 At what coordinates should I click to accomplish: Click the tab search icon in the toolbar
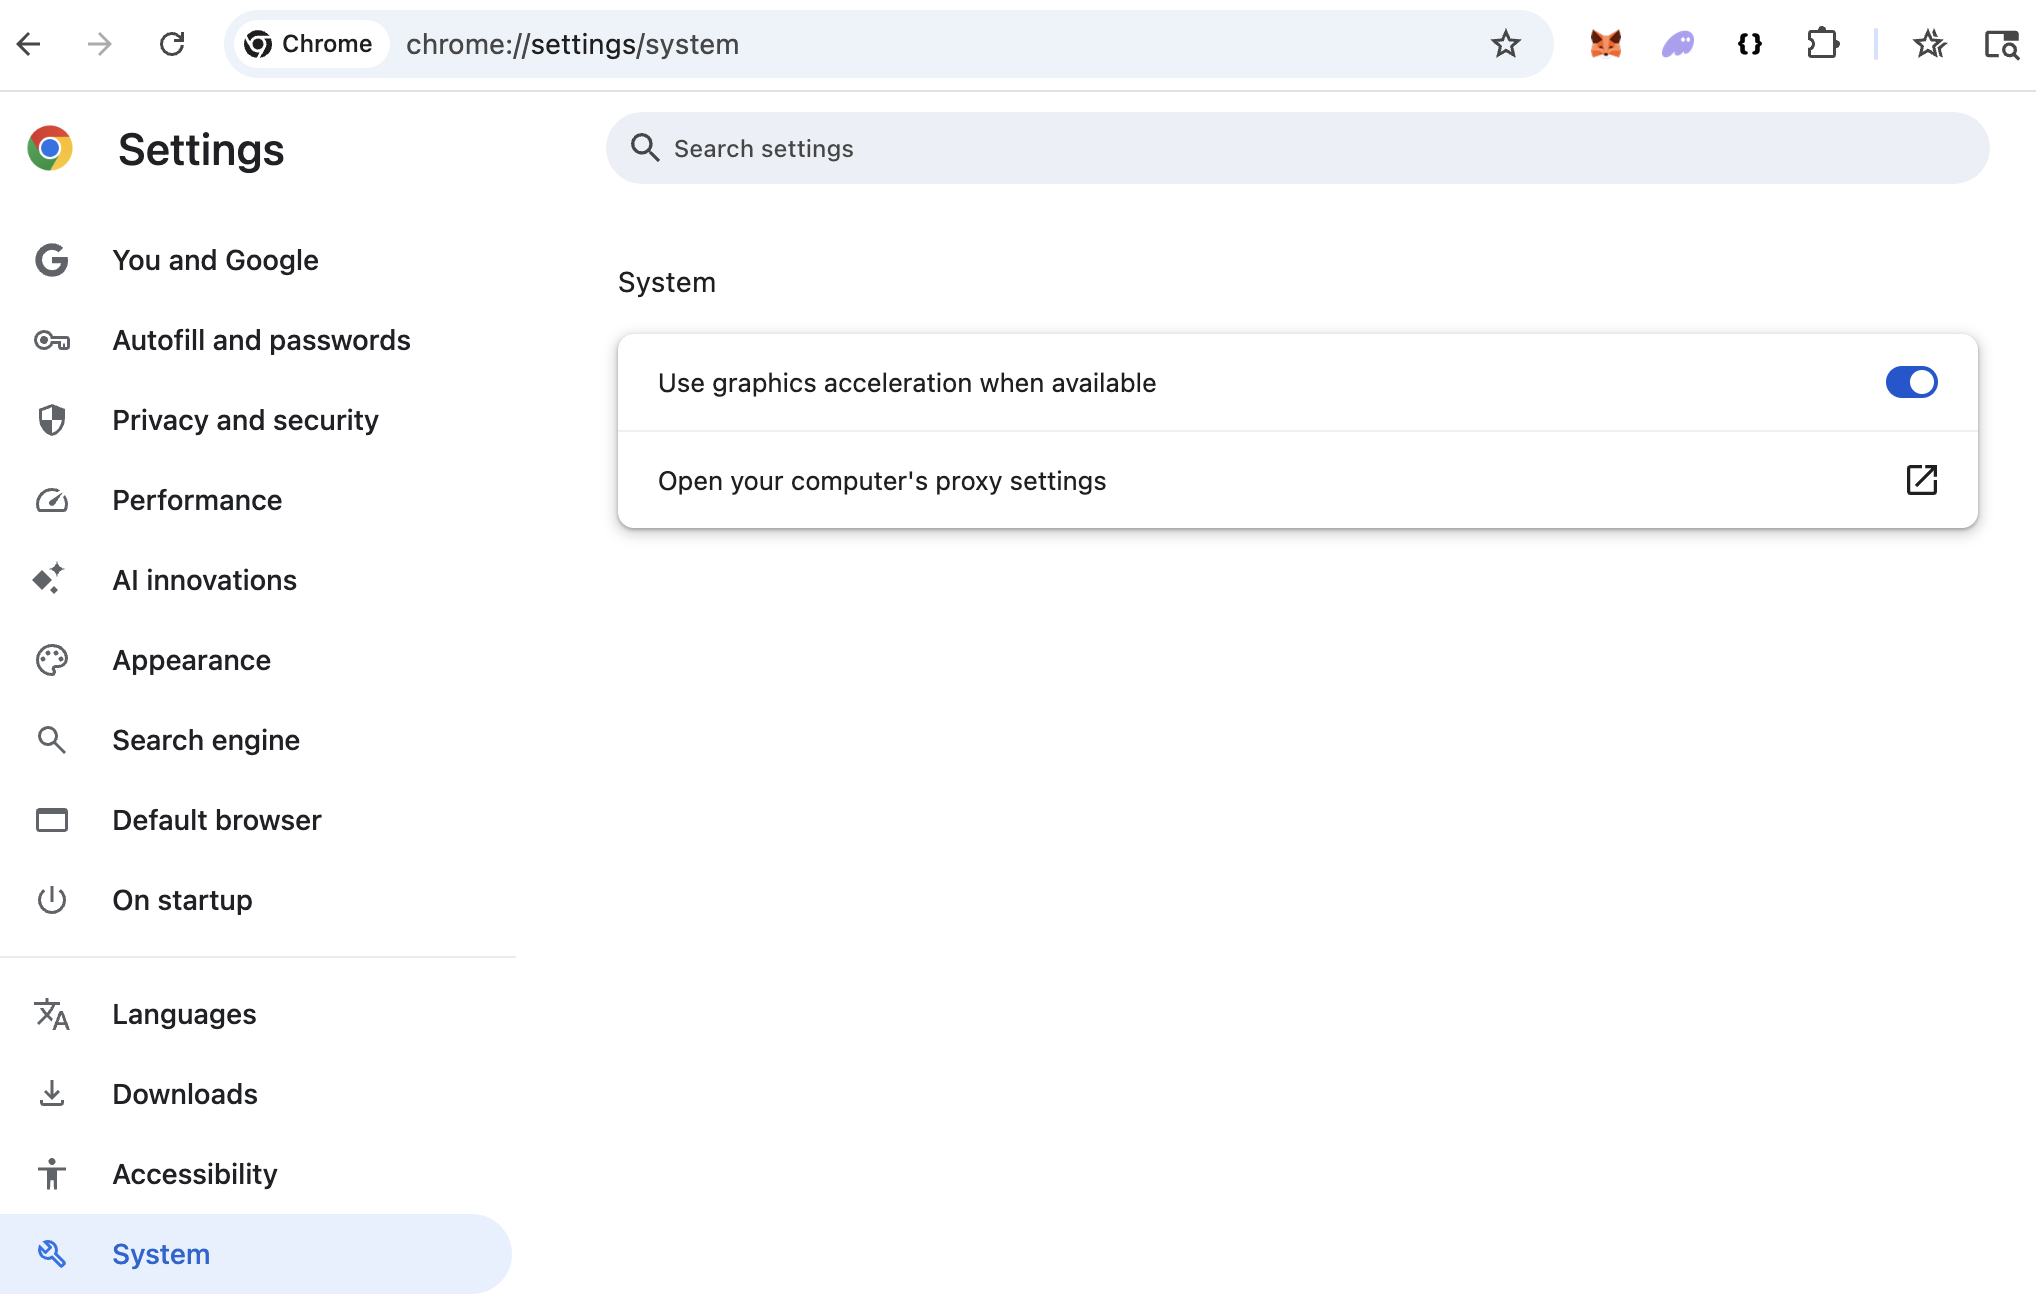(x=2001, y=44)
